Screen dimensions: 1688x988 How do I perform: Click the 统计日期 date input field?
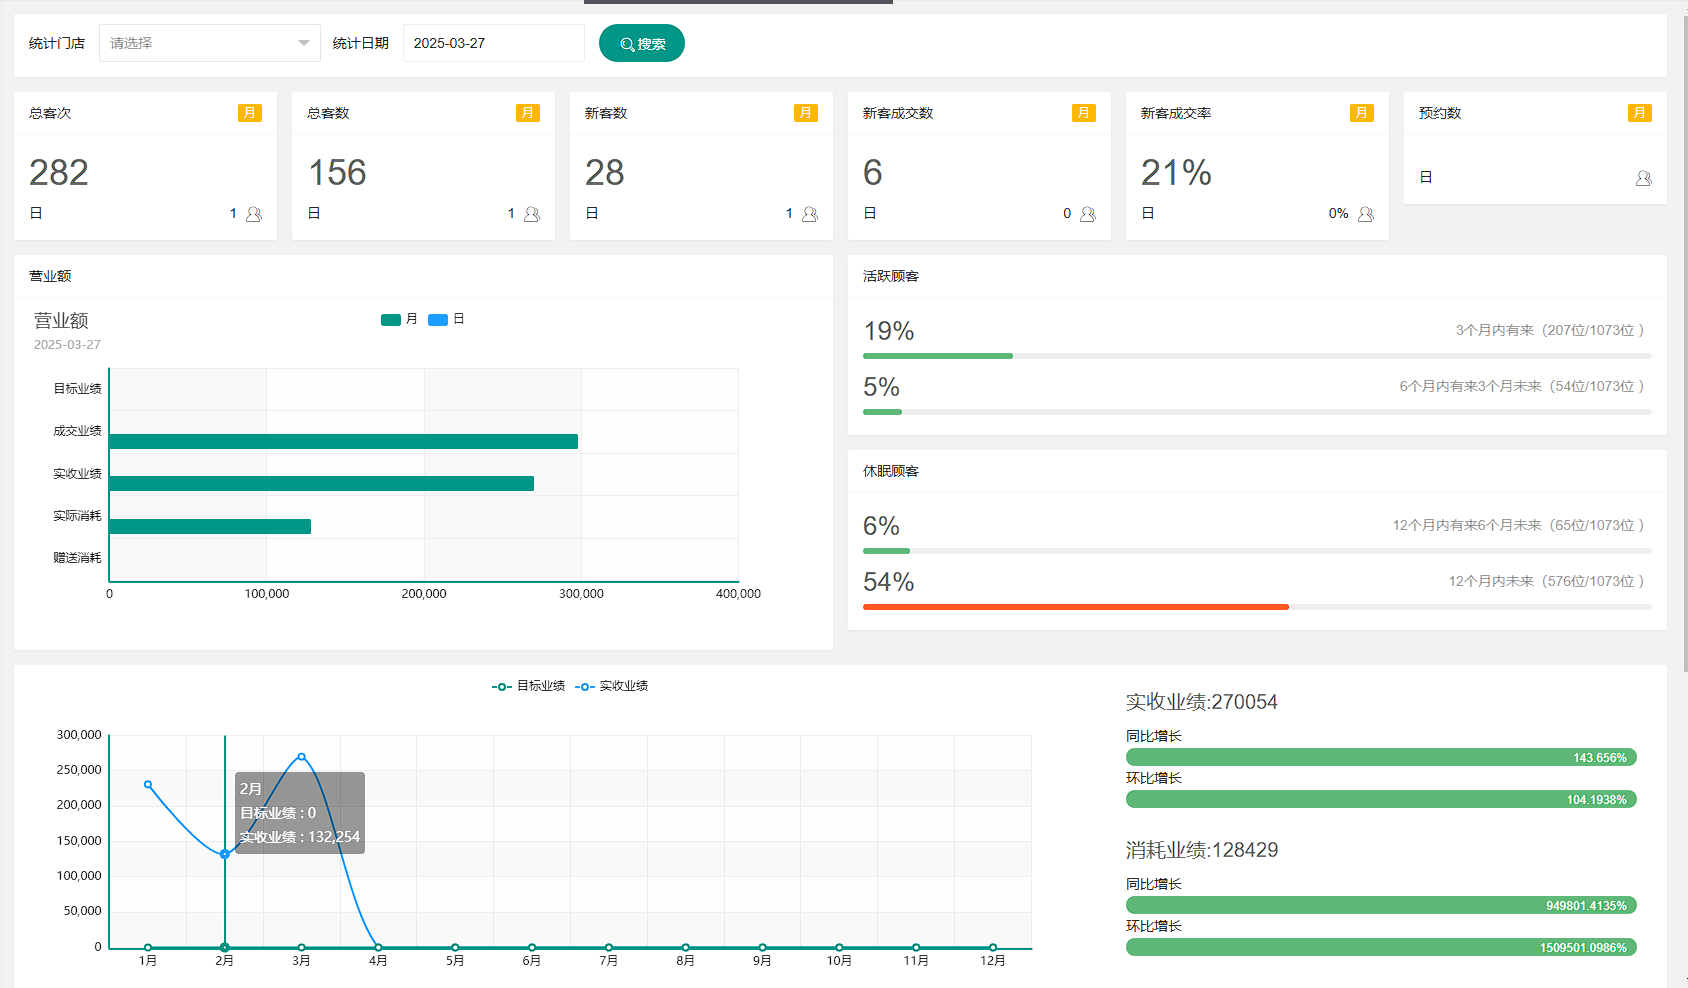pyautogui.click(x=493, y=43)
